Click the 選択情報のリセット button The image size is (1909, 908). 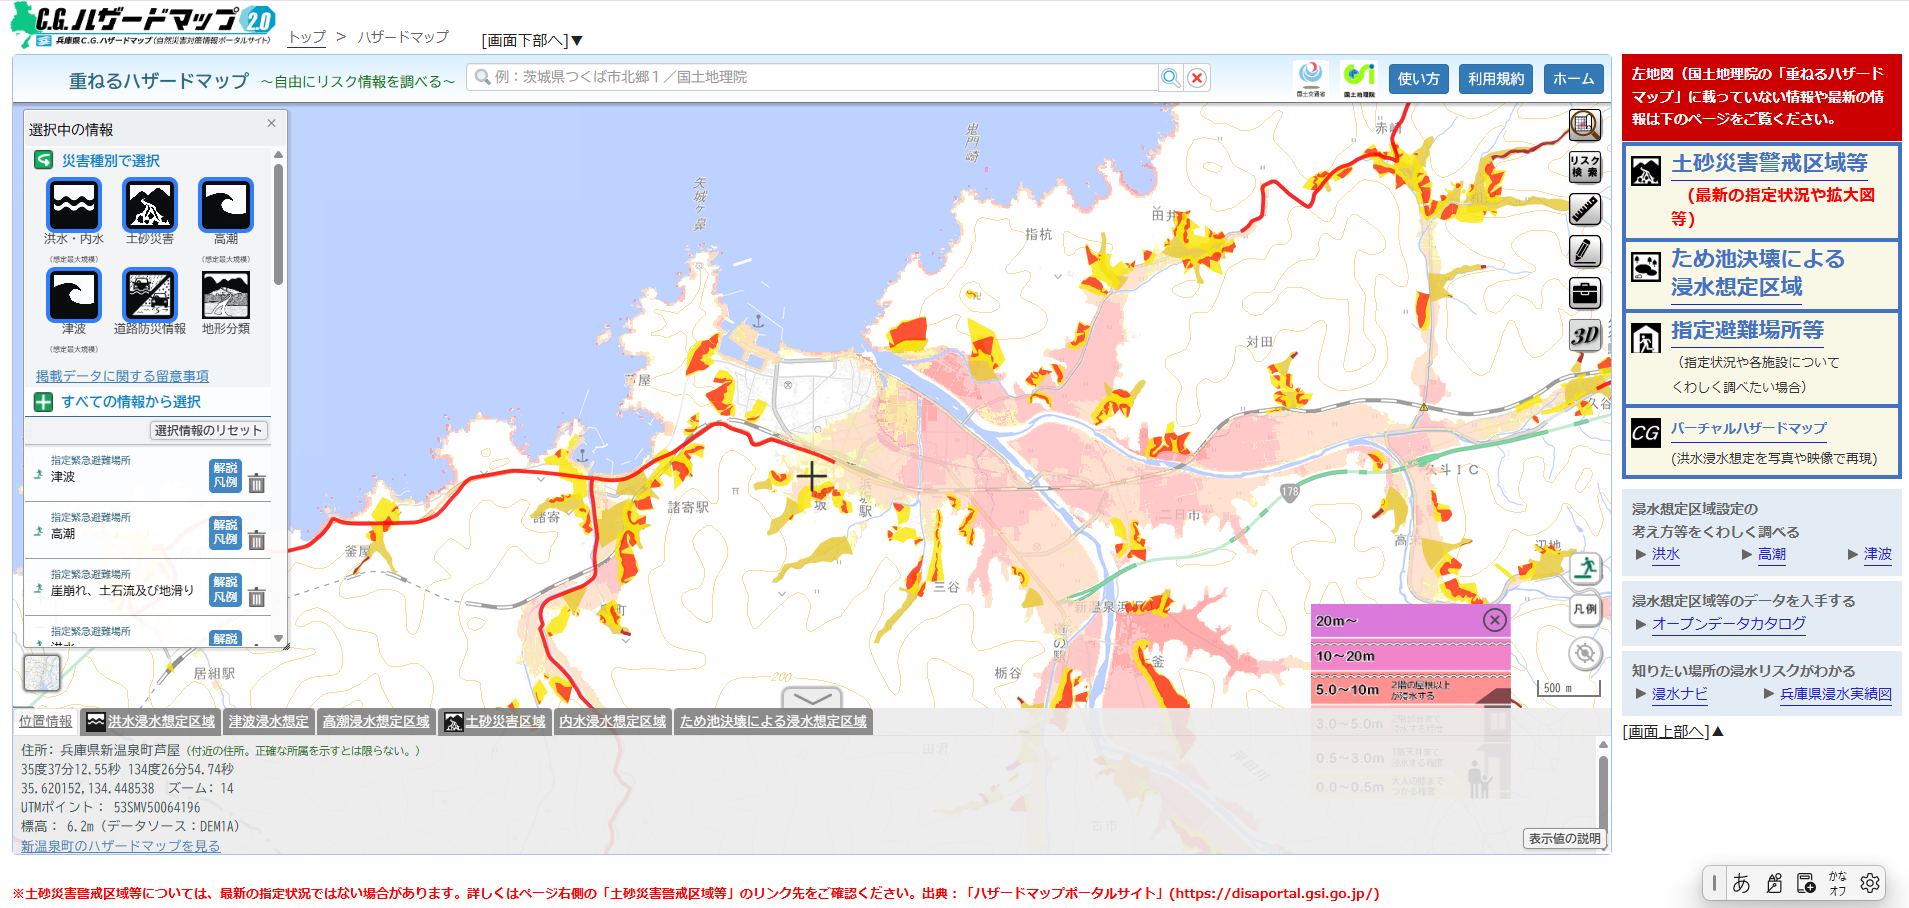tap(209, 431)
